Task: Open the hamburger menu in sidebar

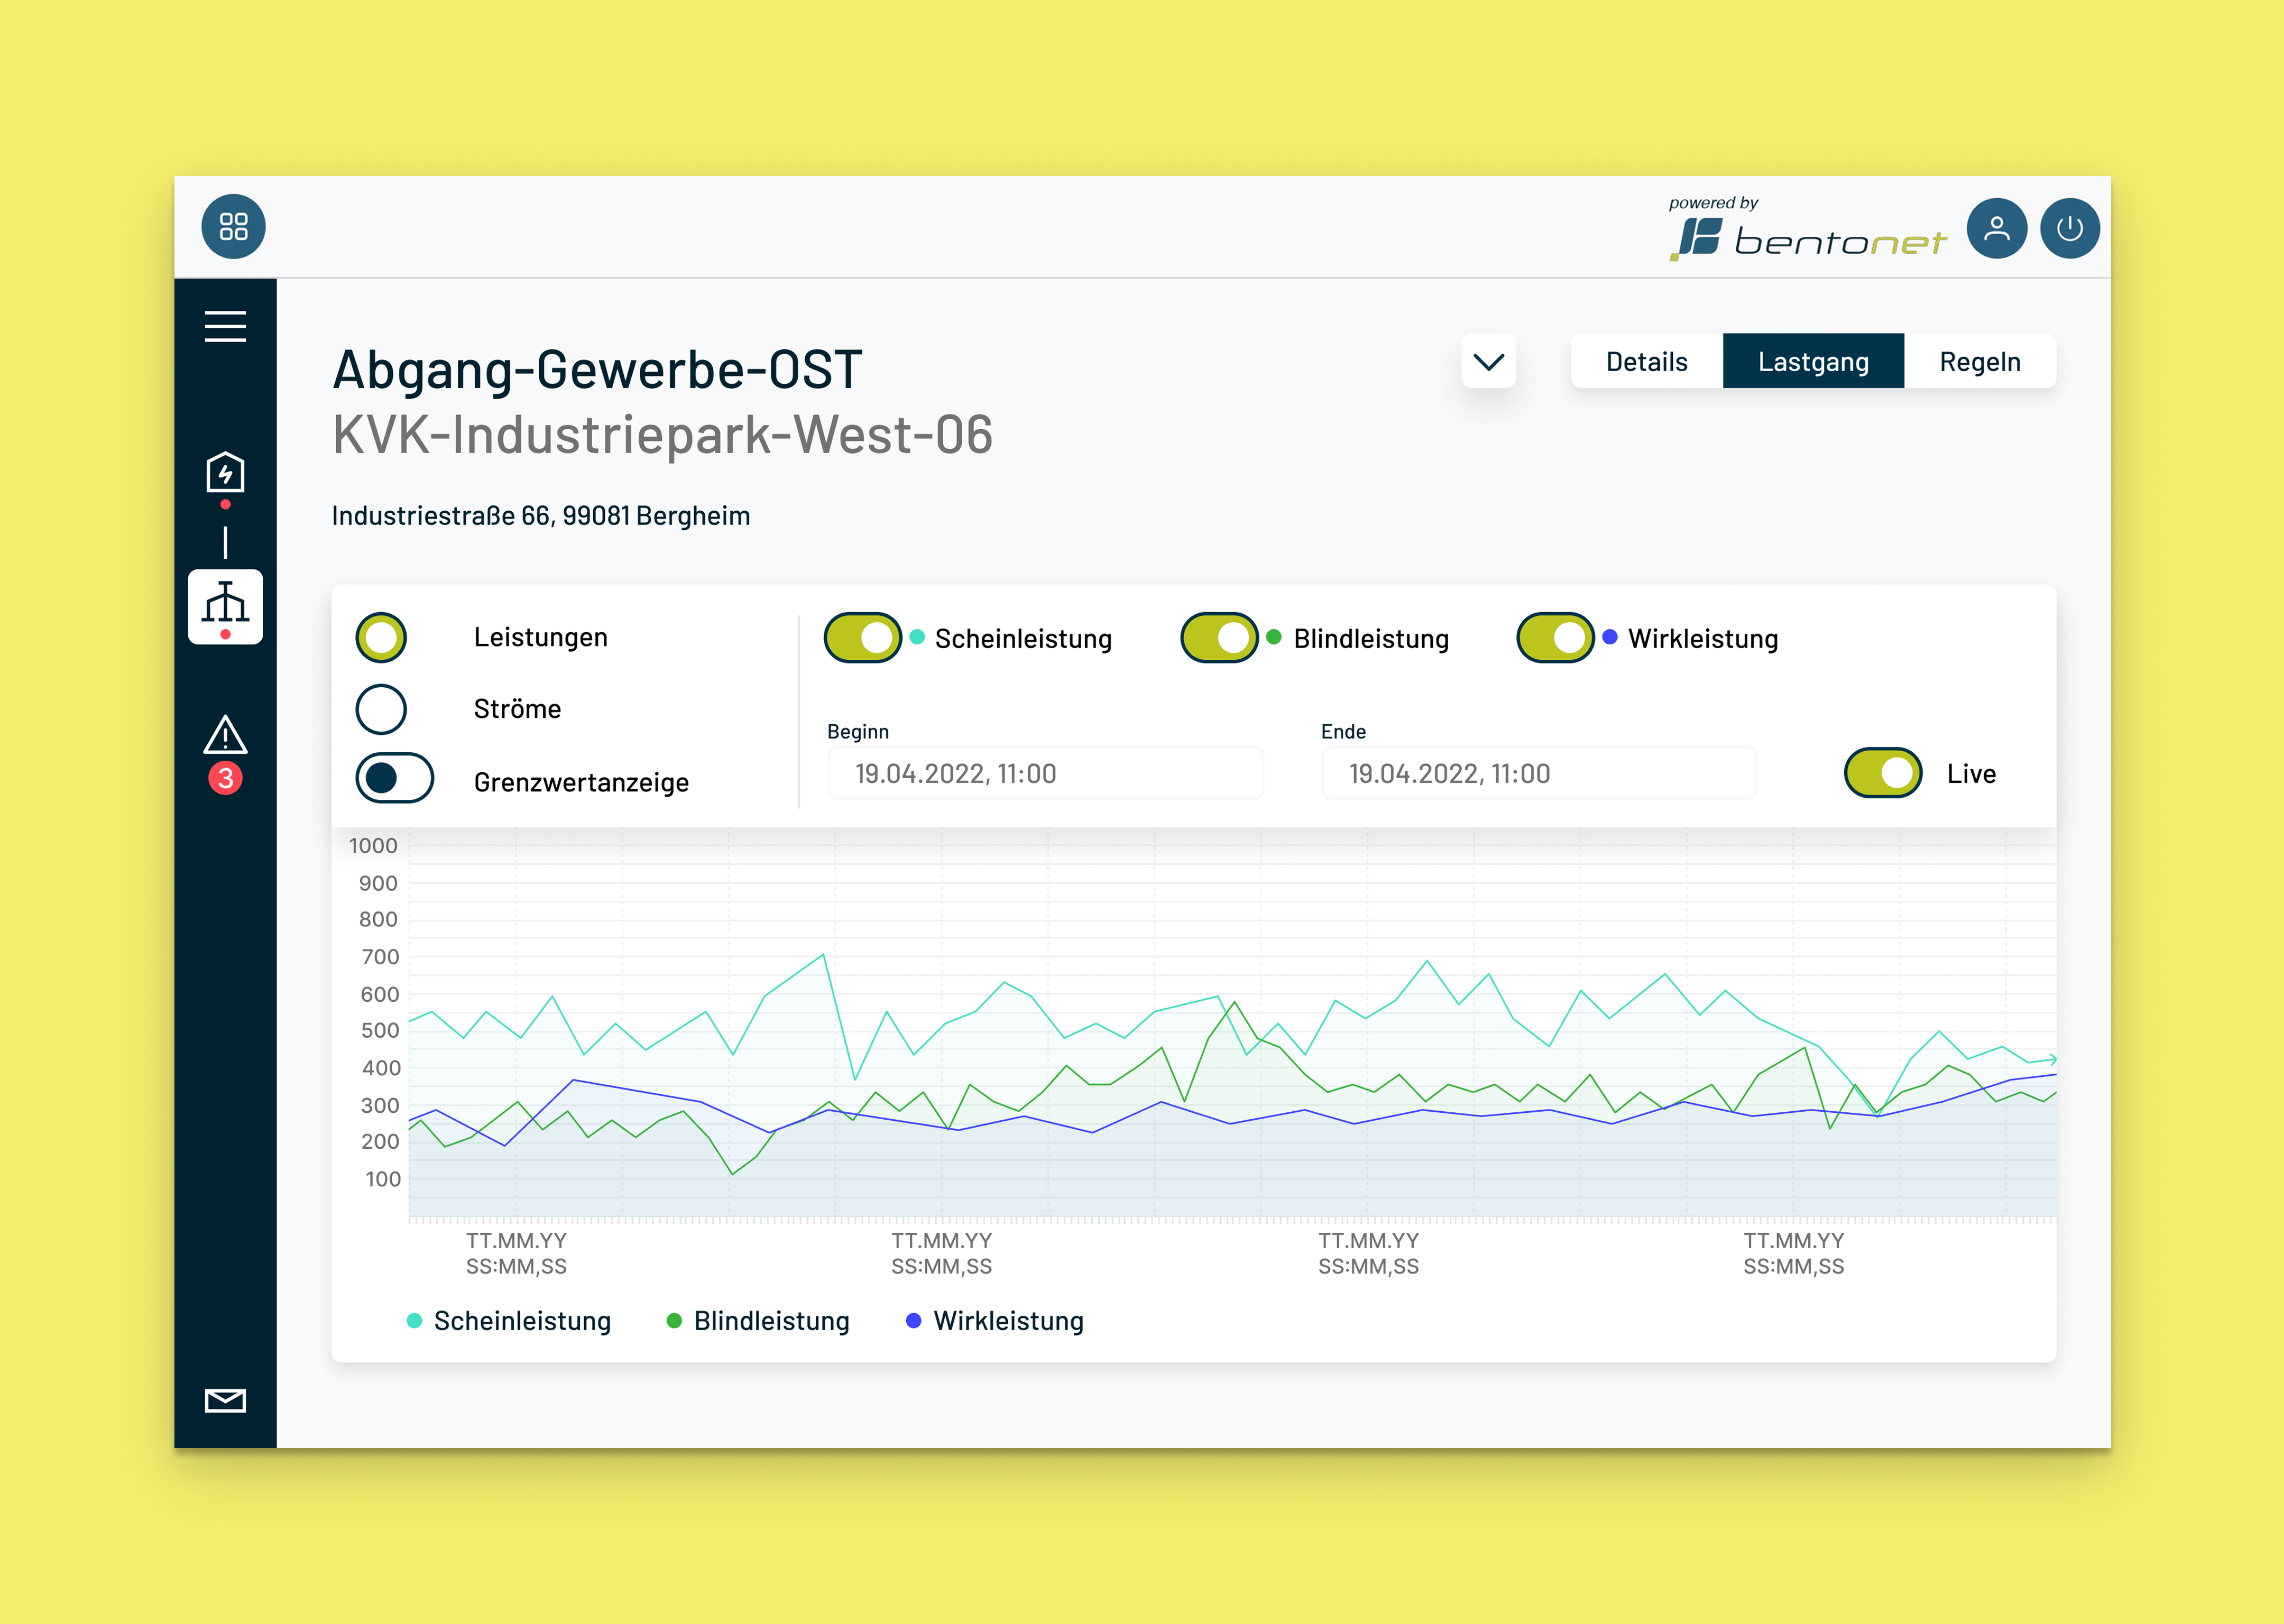Action: 225,326
